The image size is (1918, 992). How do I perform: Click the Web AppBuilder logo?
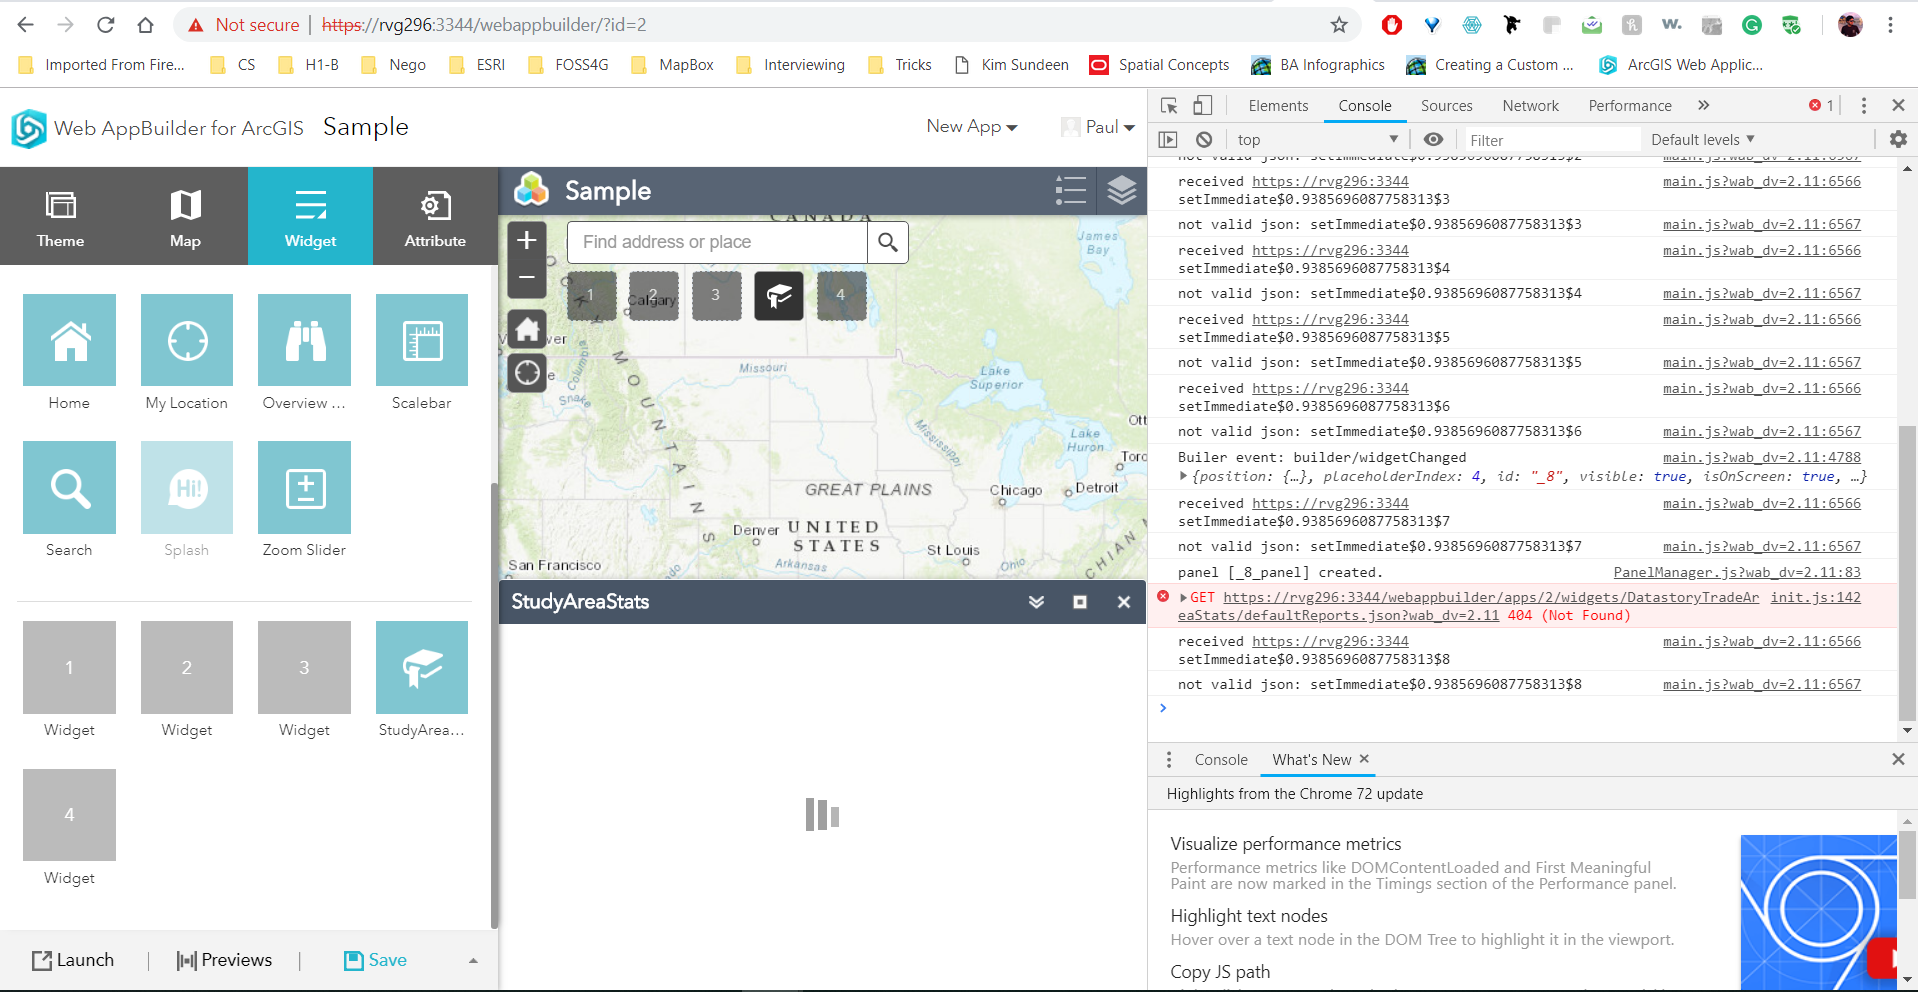point(29,128)
